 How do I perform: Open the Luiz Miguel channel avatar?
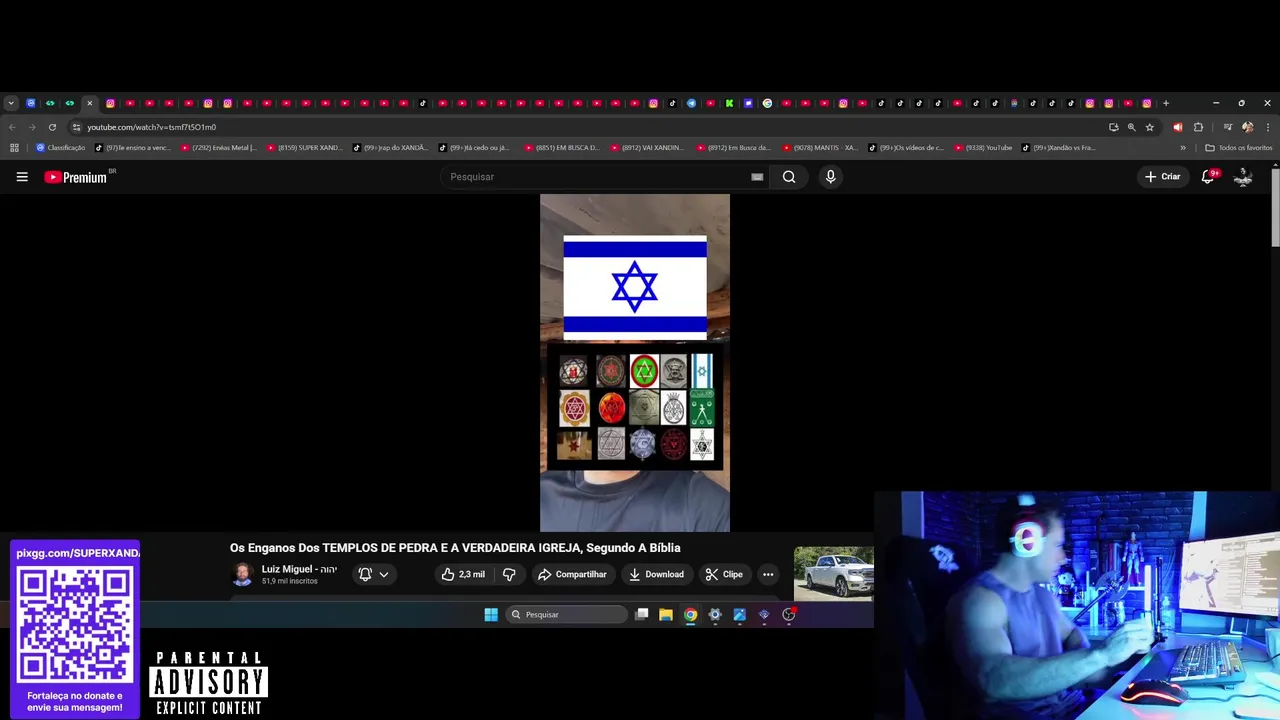pos(242,574)
